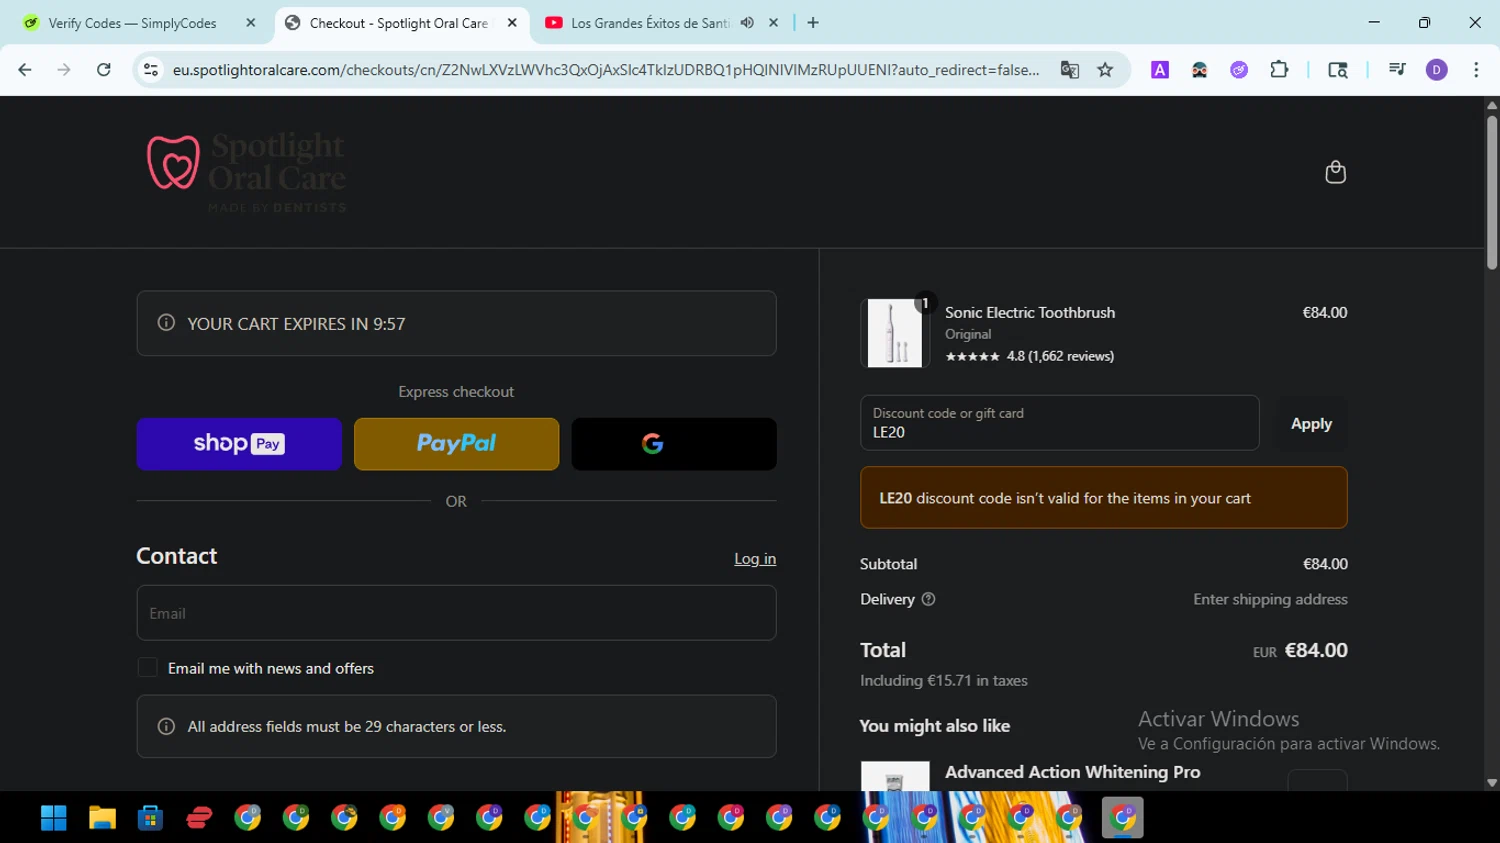Click the cart expires info icon

click(166, 323)
